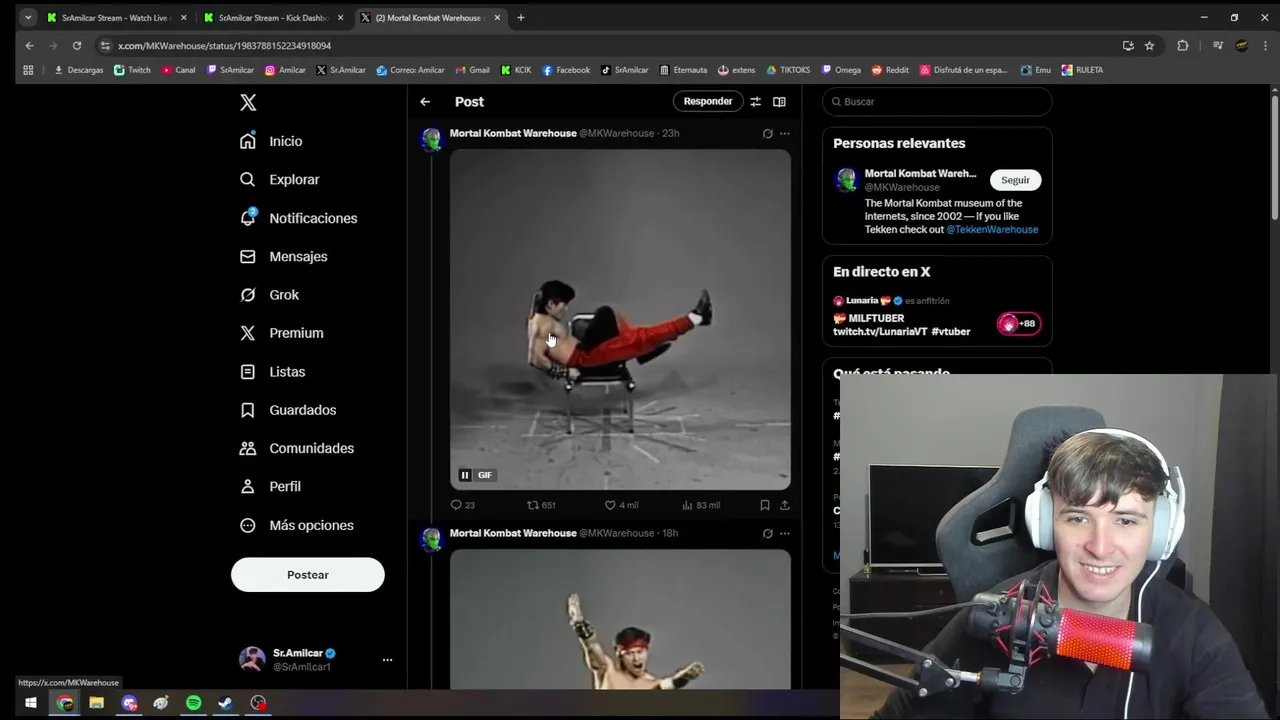Click Grok icon on the 23h post

(768, 133)
